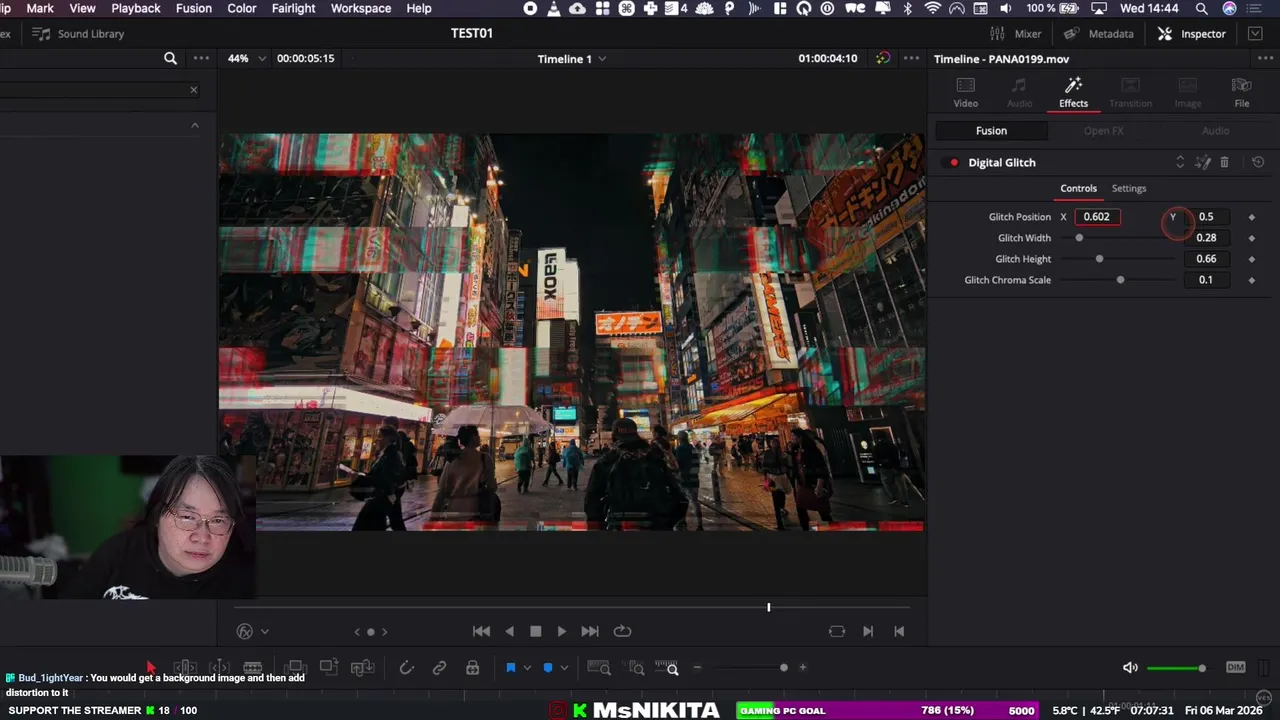
Task: Click the Glitch Position Y value field
Action: click(x=1206, y=217)
